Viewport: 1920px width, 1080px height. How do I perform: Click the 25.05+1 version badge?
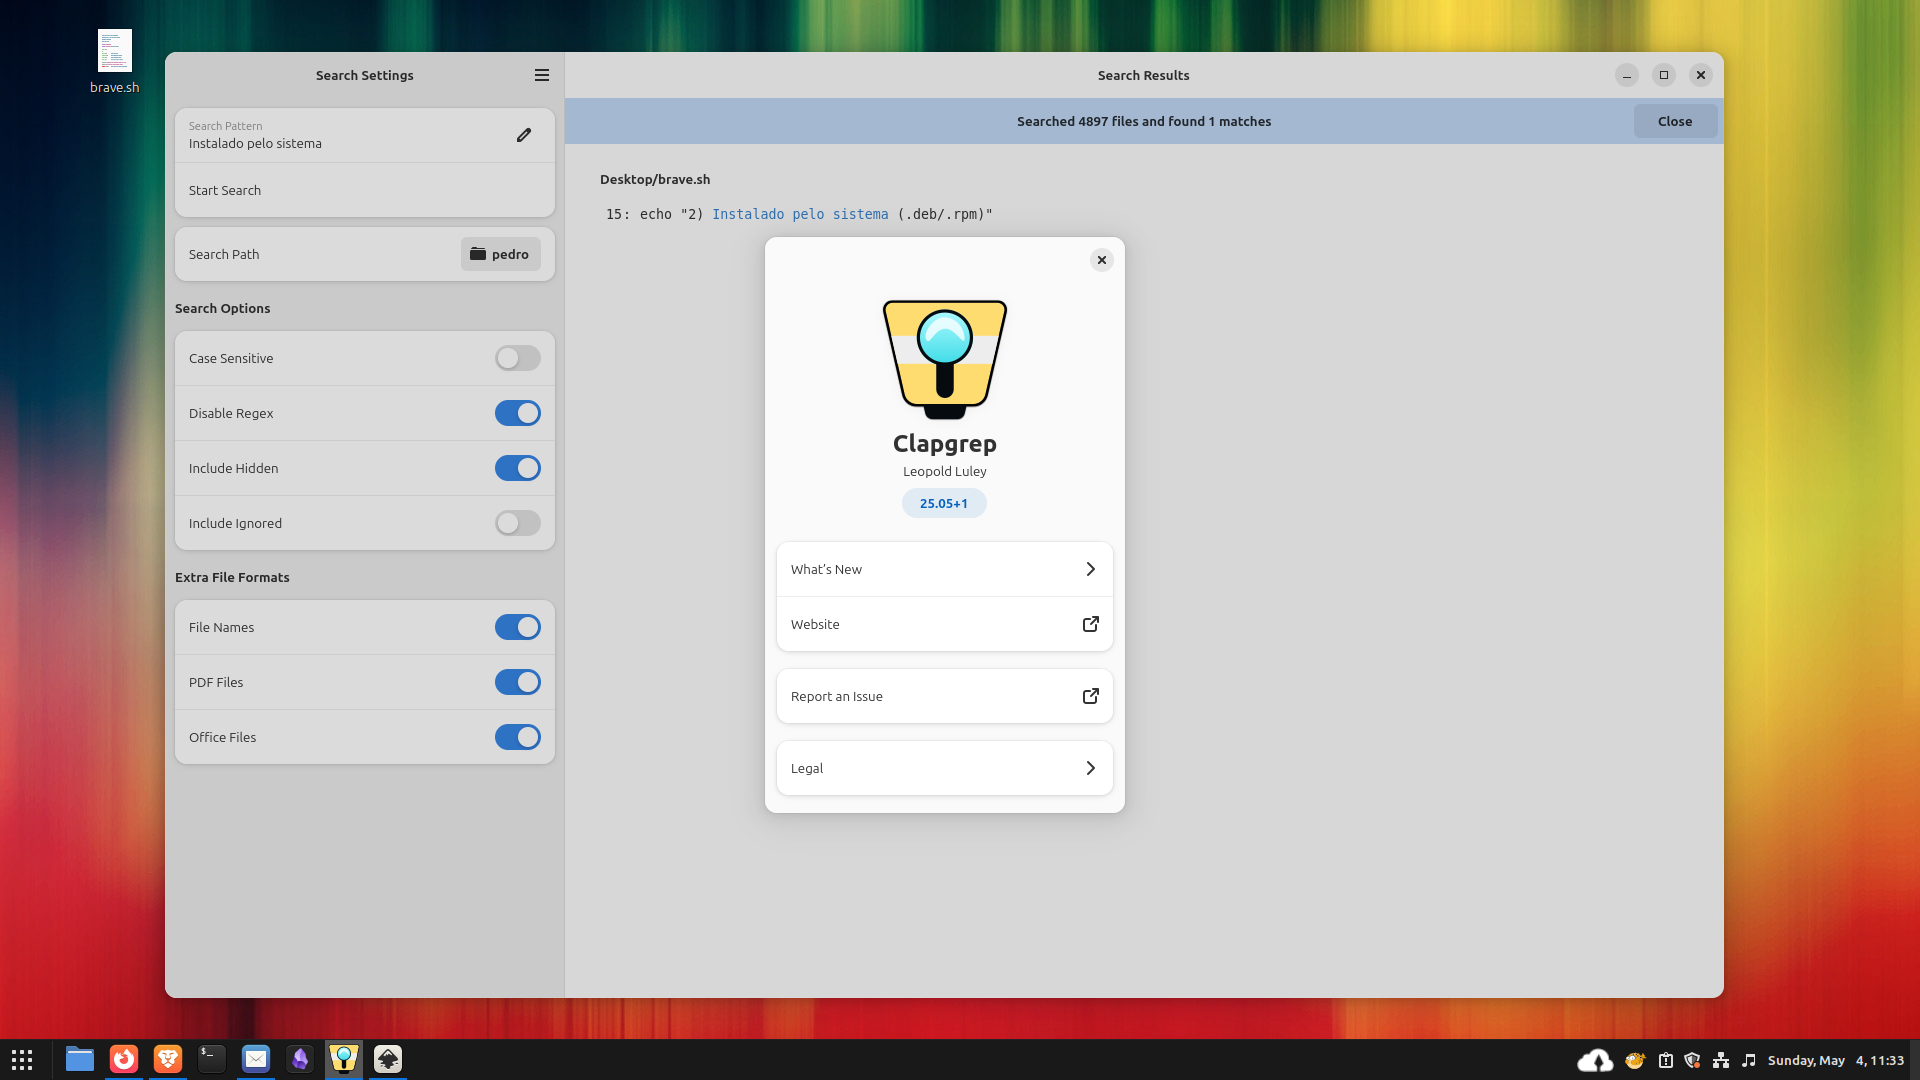(944, 503)
